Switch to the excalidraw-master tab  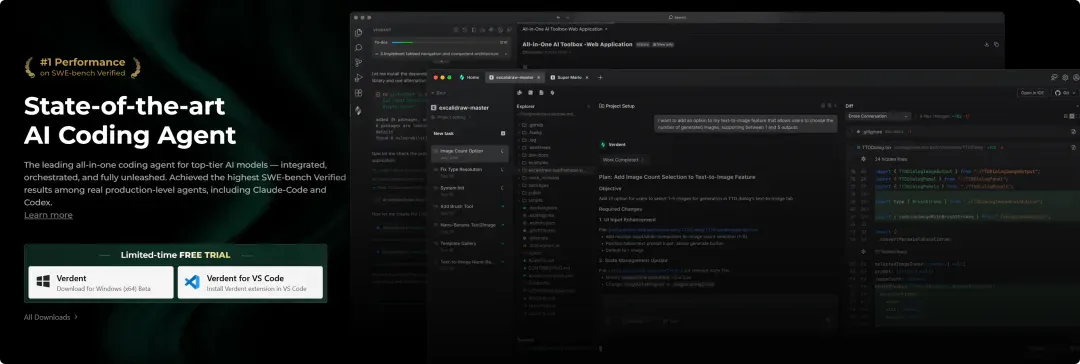point(515,77)
